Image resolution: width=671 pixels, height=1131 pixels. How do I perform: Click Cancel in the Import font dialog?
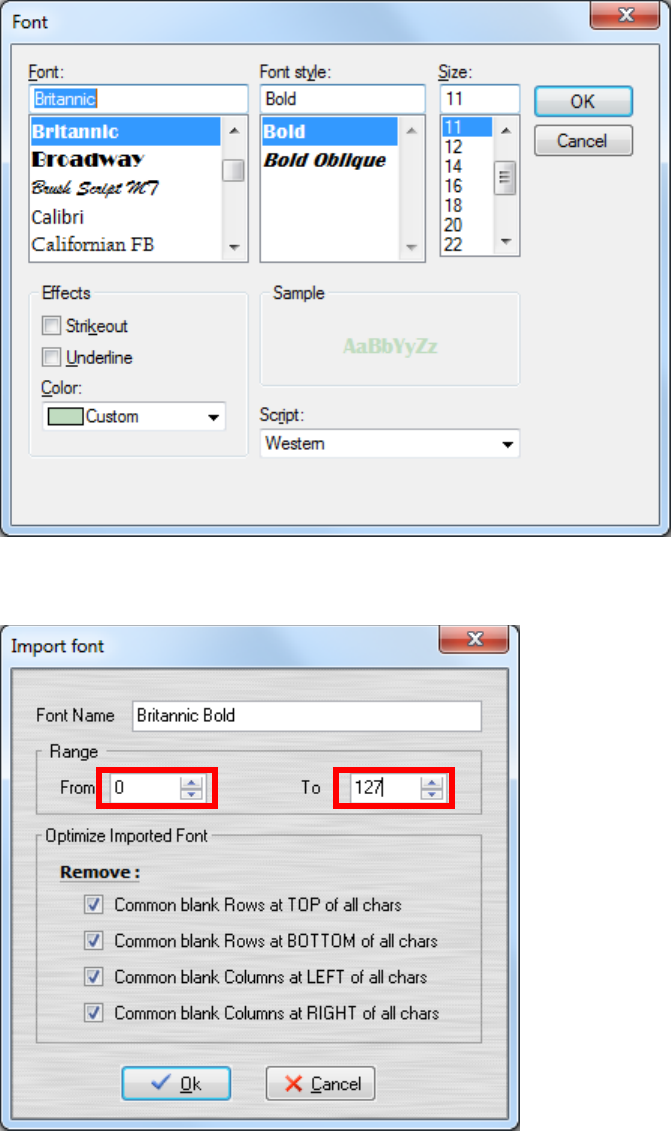[320, 1083]
